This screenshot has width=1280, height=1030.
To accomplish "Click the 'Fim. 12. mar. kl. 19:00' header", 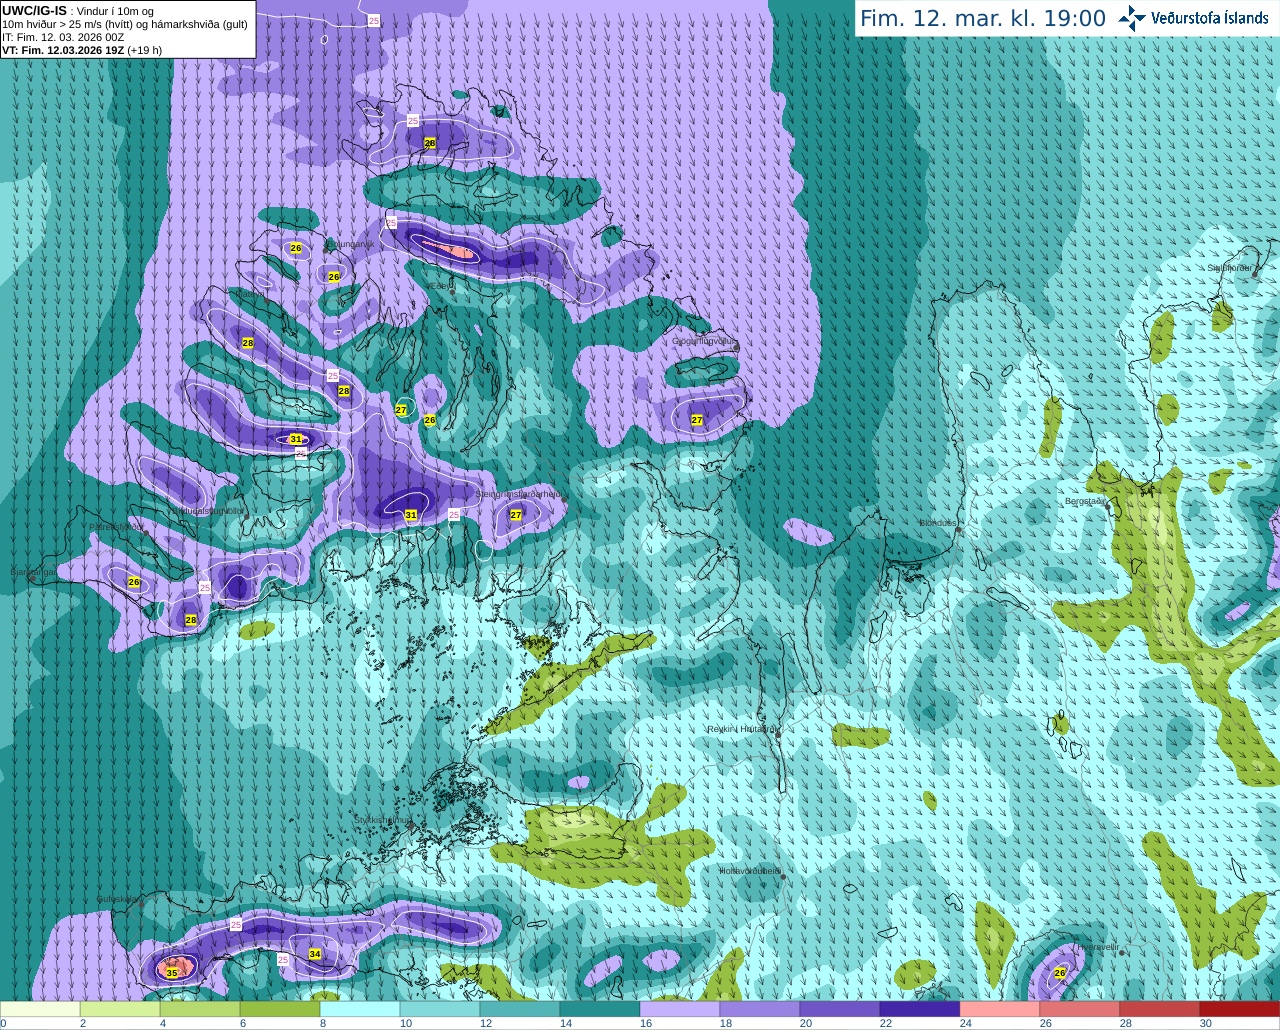I will (983, 18).
